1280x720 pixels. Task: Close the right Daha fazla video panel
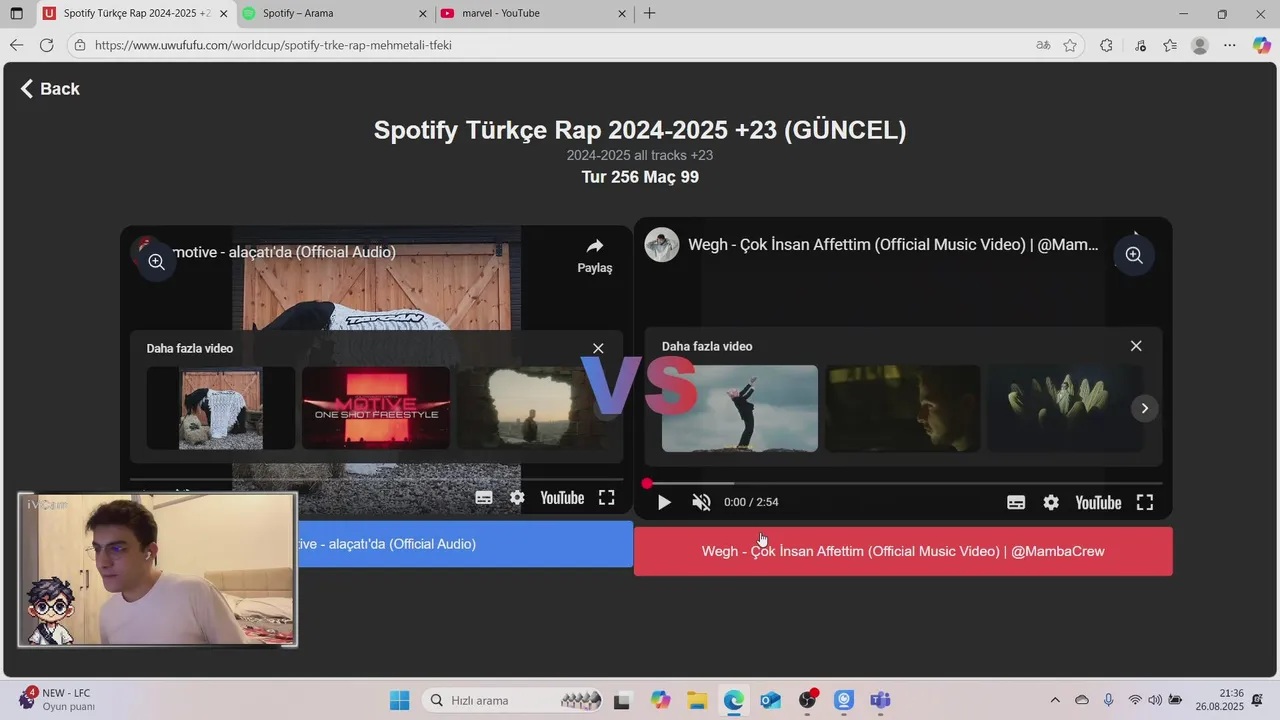[1136, 346]
